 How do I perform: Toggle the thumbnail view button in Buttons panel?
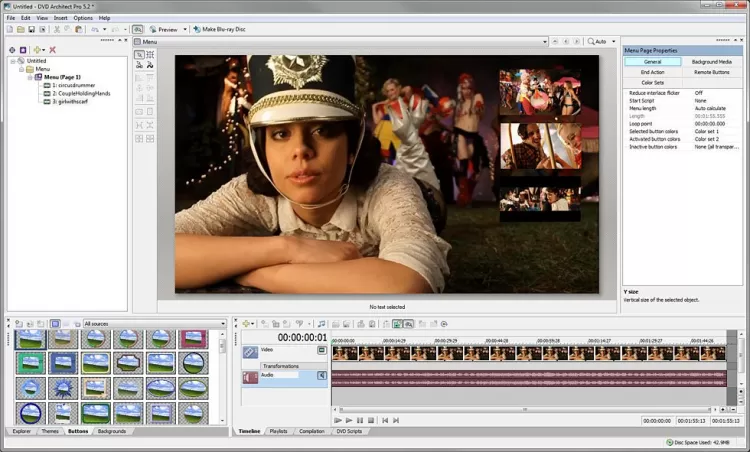55,324
